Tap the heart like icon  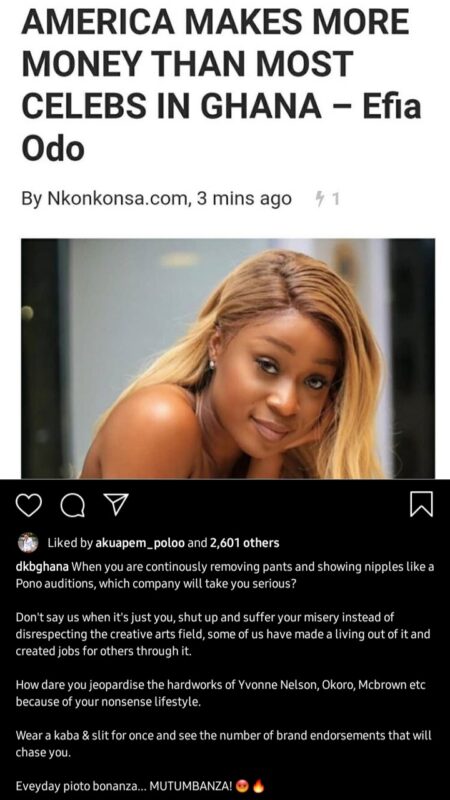click(29, 505)
